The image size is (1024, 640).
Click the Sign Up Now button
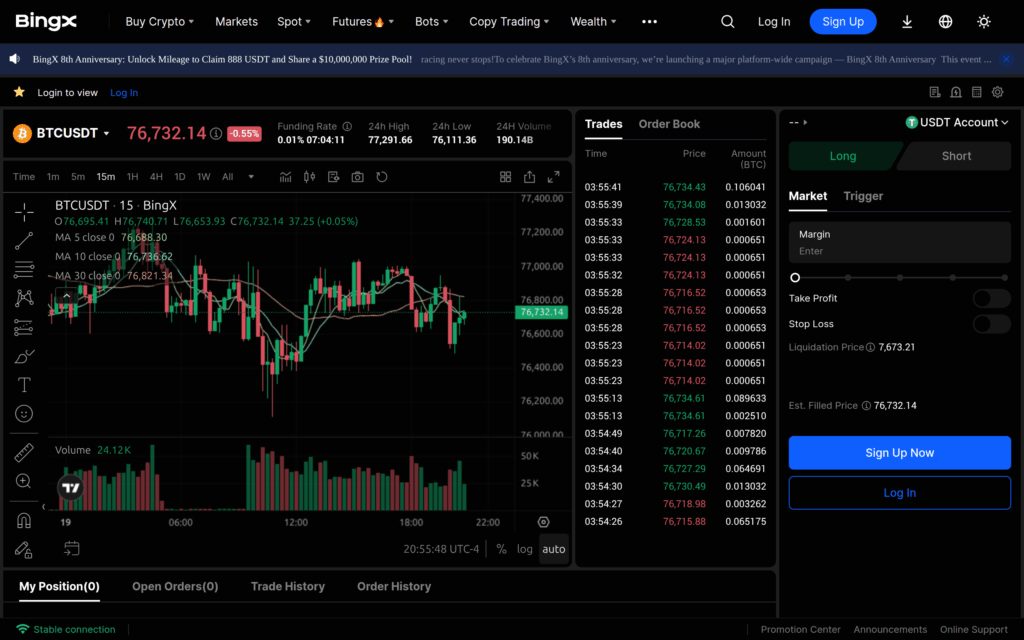(899, 453)
